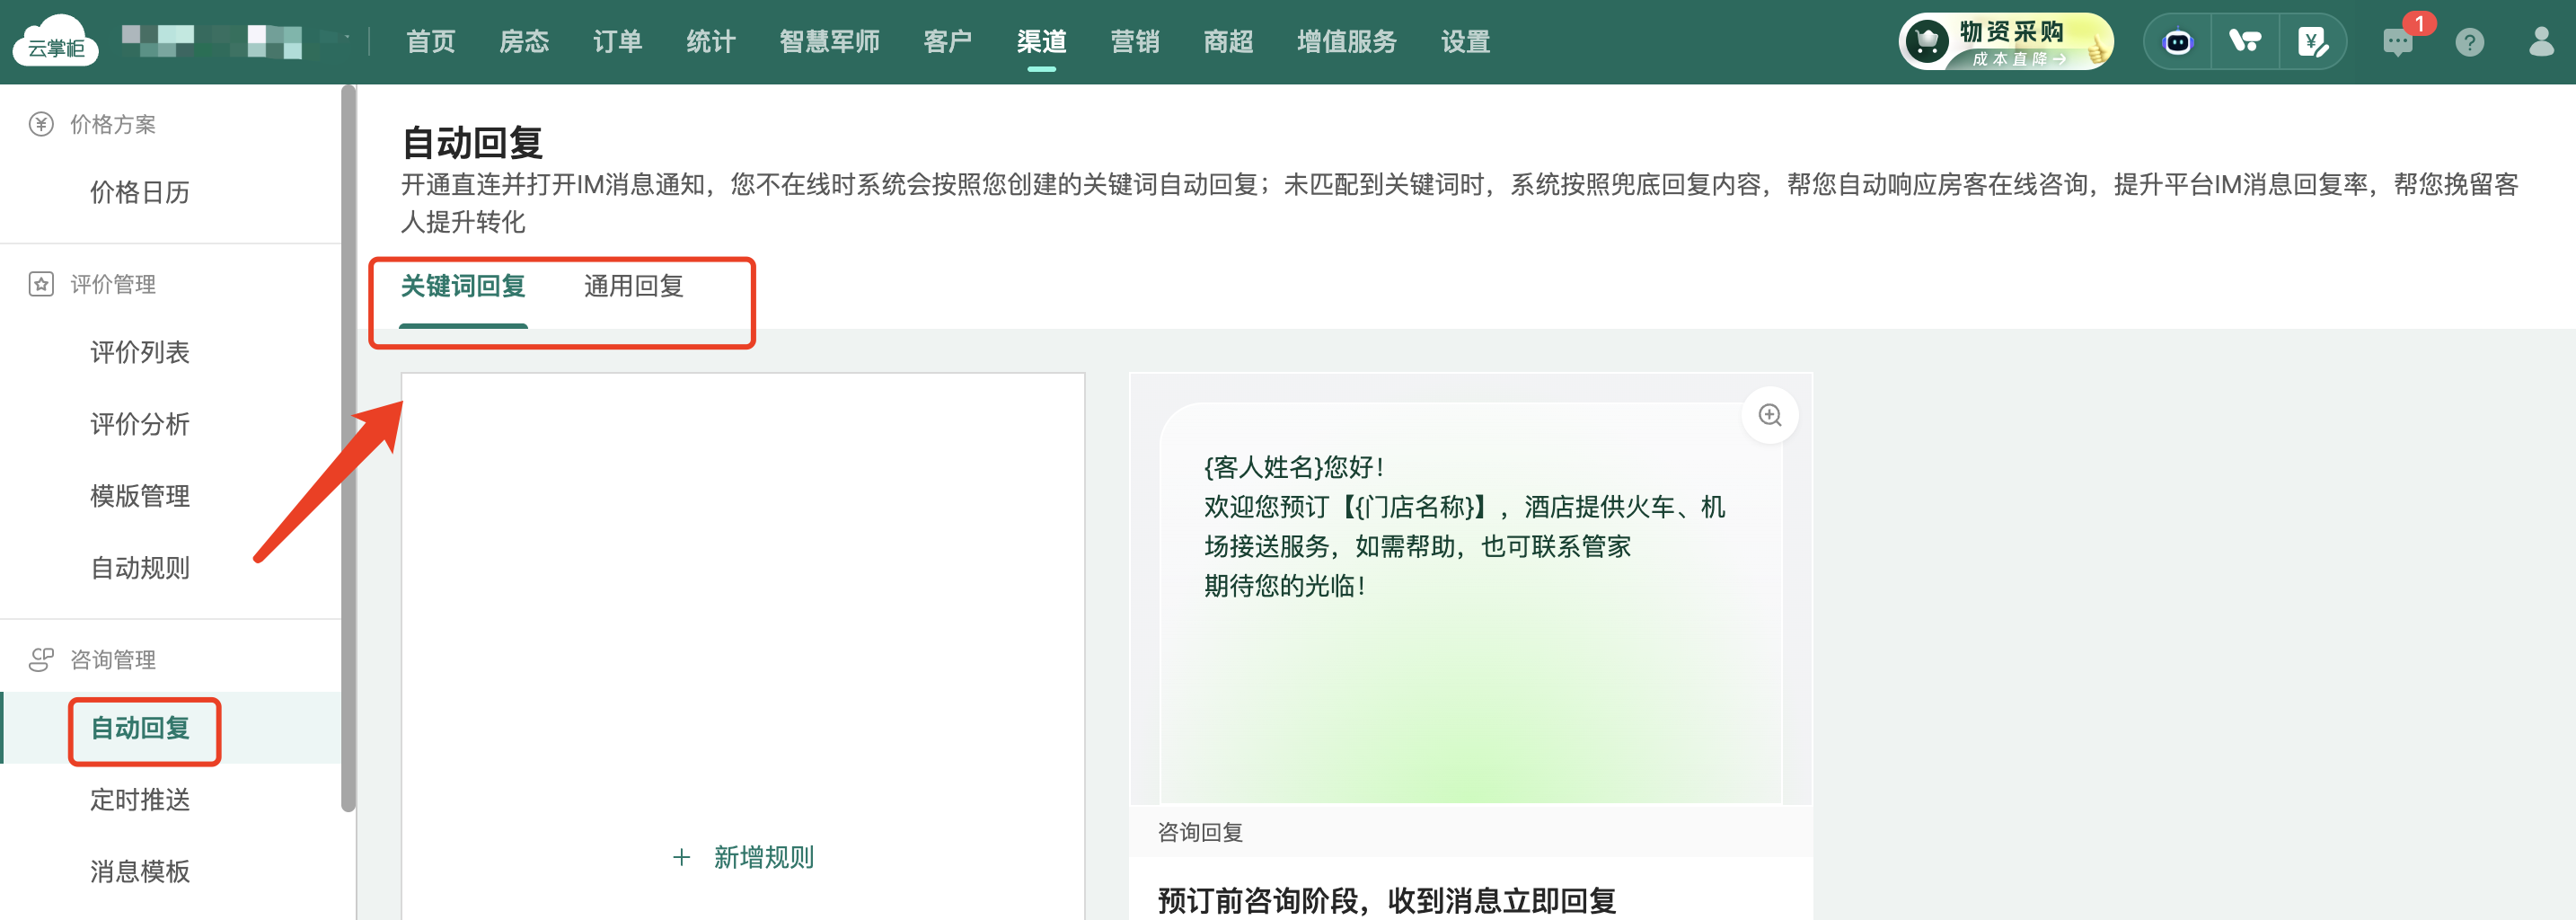2576x920 pixels.
Task: Select the 关键词回复 tab
Action: [x=463, y=287]
